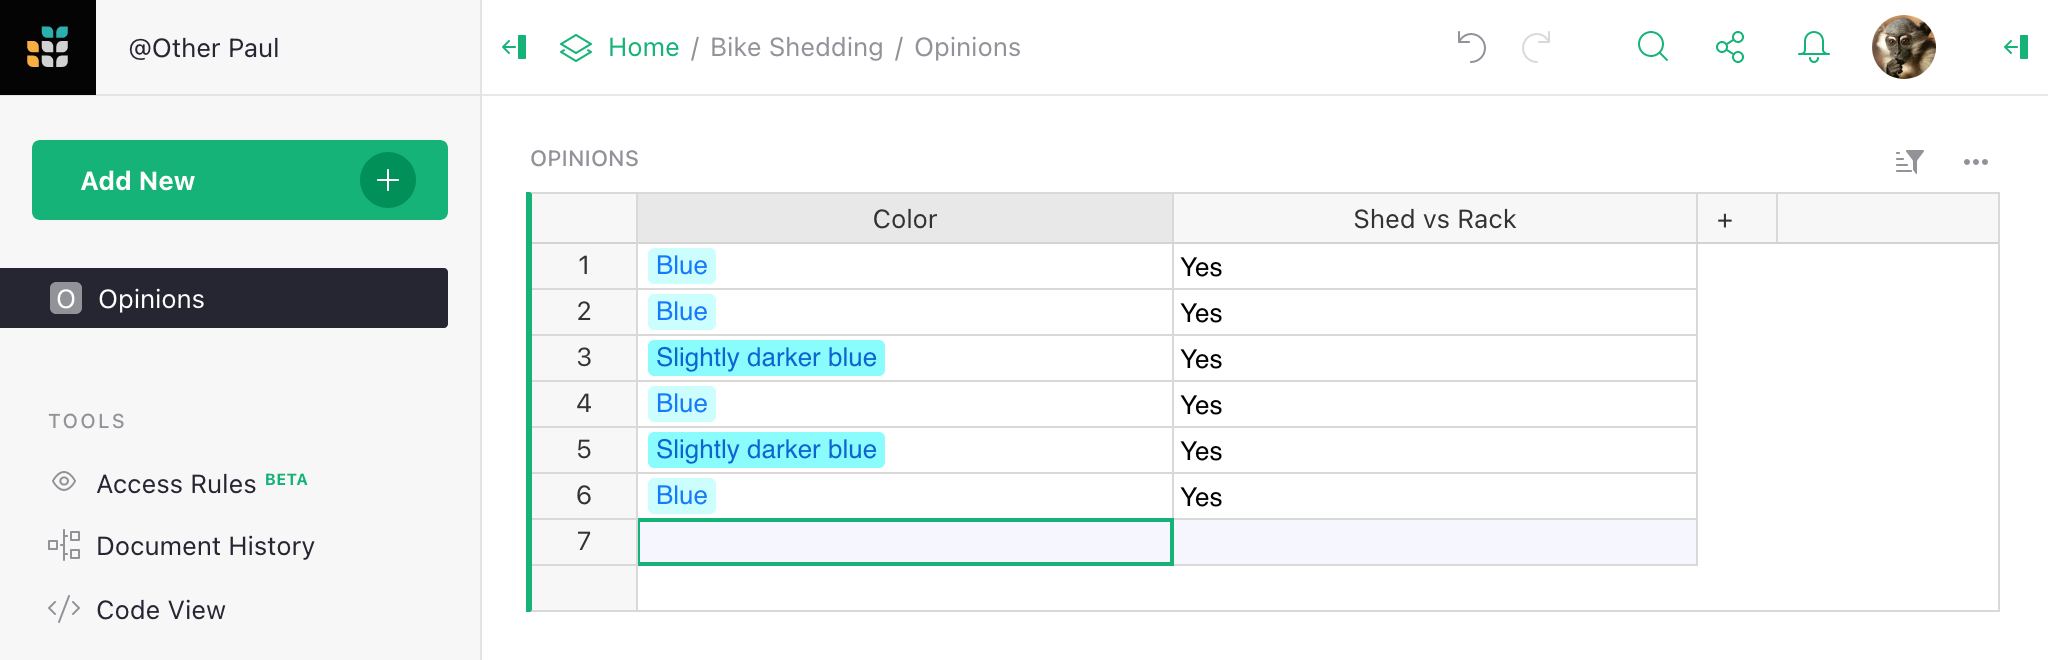
Task: Click the Add New button
Action: 240,180
